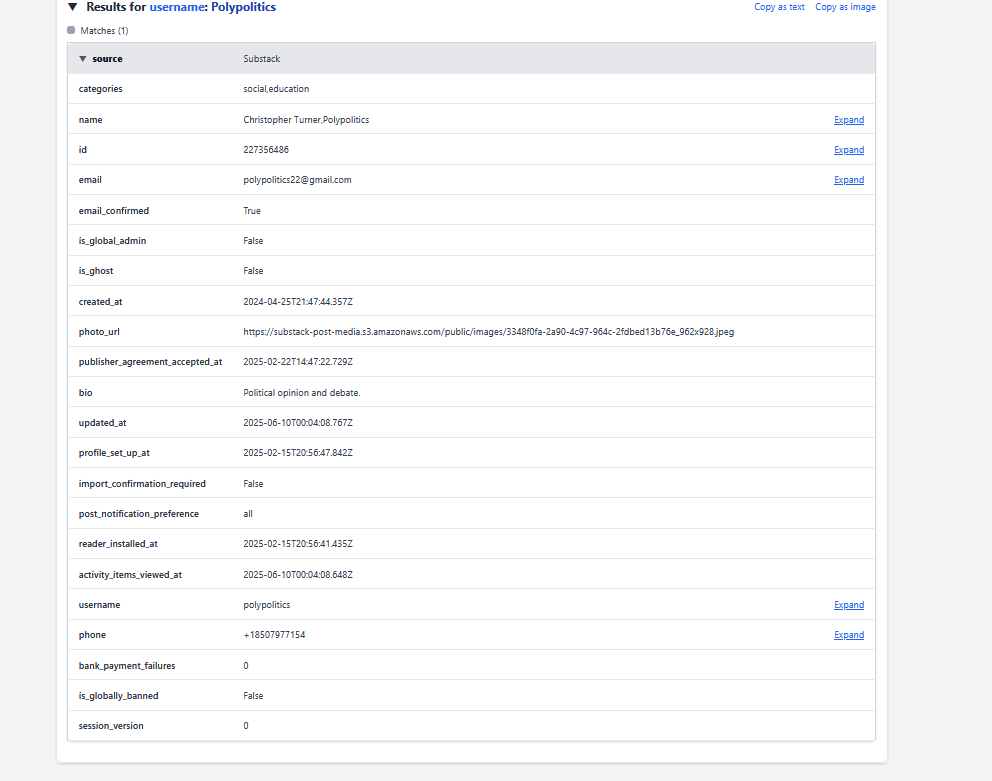992x781 pixels.
Task: Click the created_at timestamp value
Action: click(x=297, y=301)
